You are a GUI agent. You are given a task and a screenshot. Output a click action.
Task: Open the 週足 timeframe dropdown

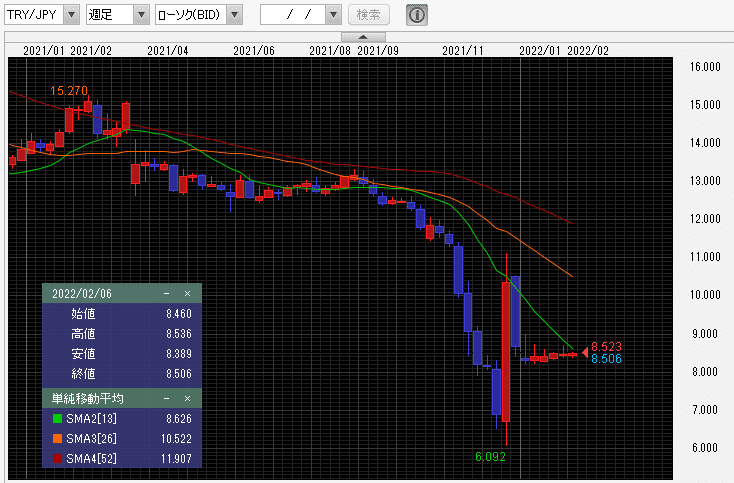click(141, 15)
